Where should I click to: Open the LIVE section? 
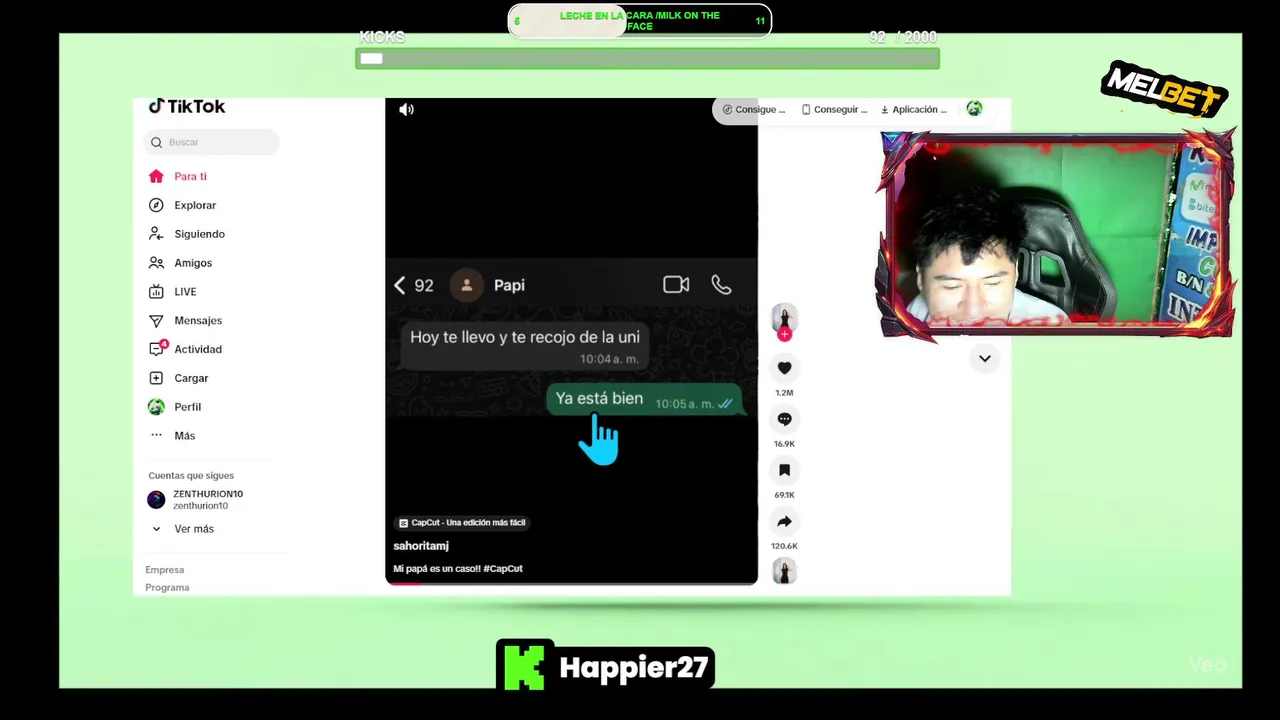click(185, 292)
